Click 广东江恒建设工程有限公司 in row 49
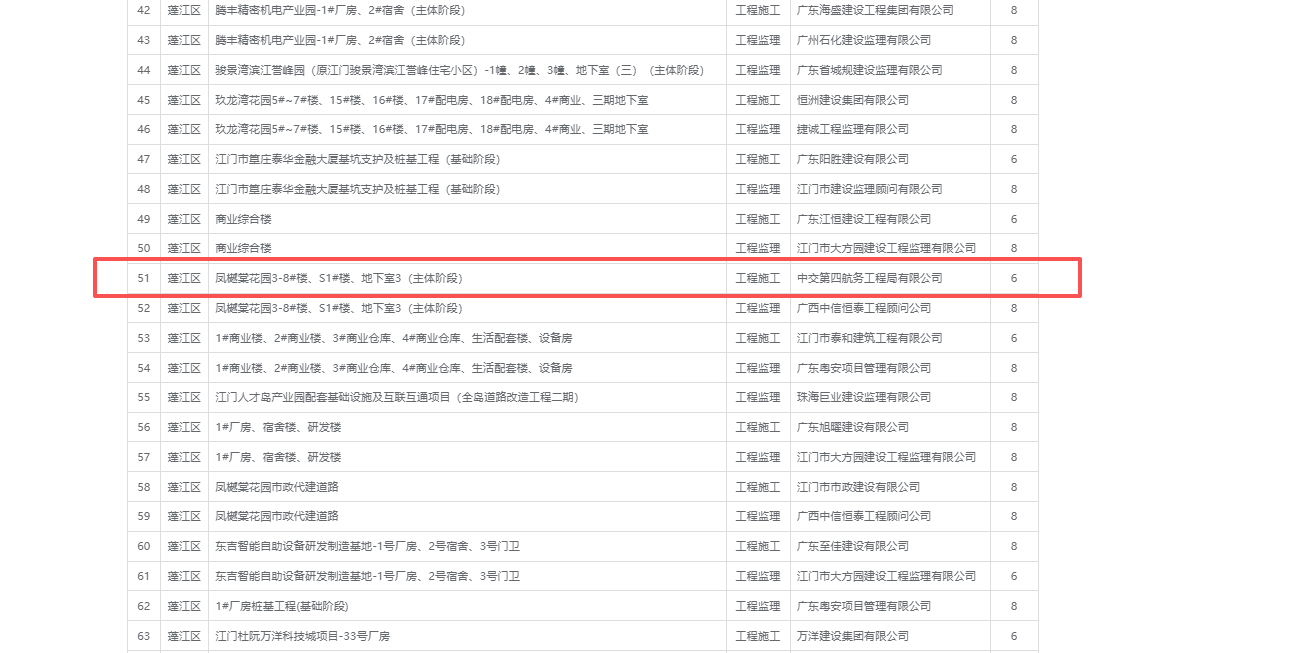 [x=863, y=219]
